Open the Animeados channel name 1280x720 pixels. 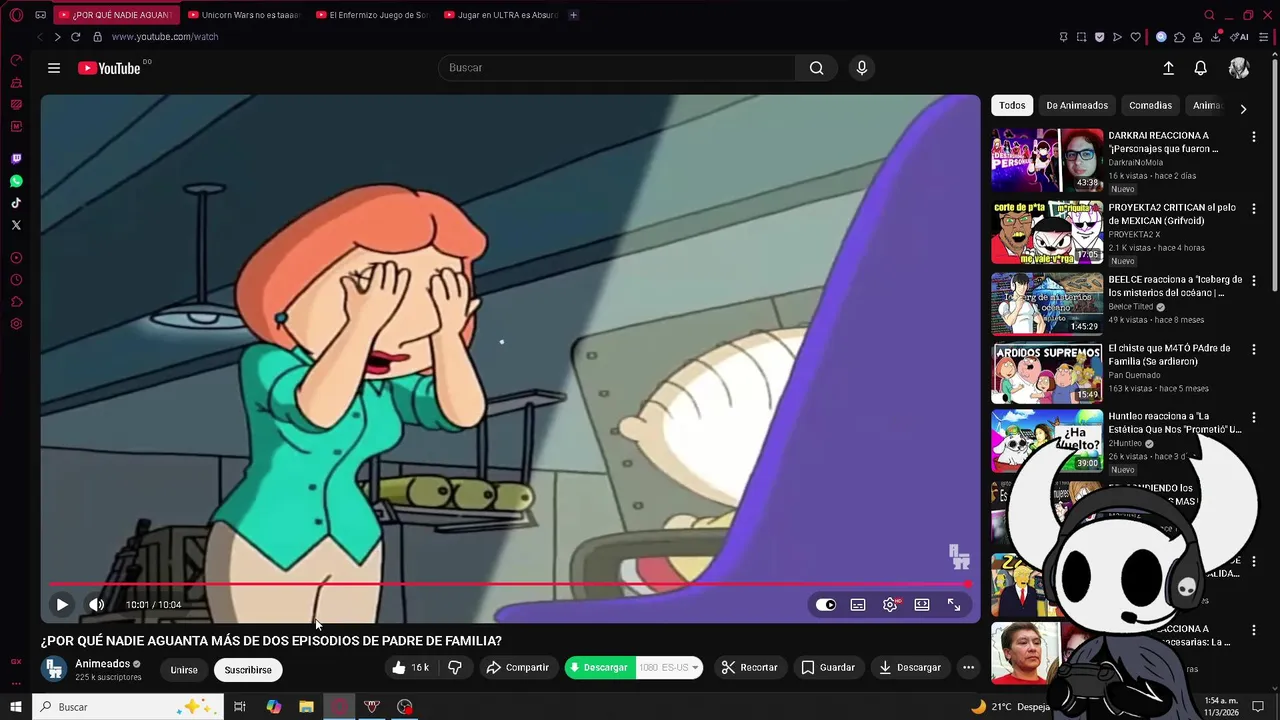(x=103, y=664)
